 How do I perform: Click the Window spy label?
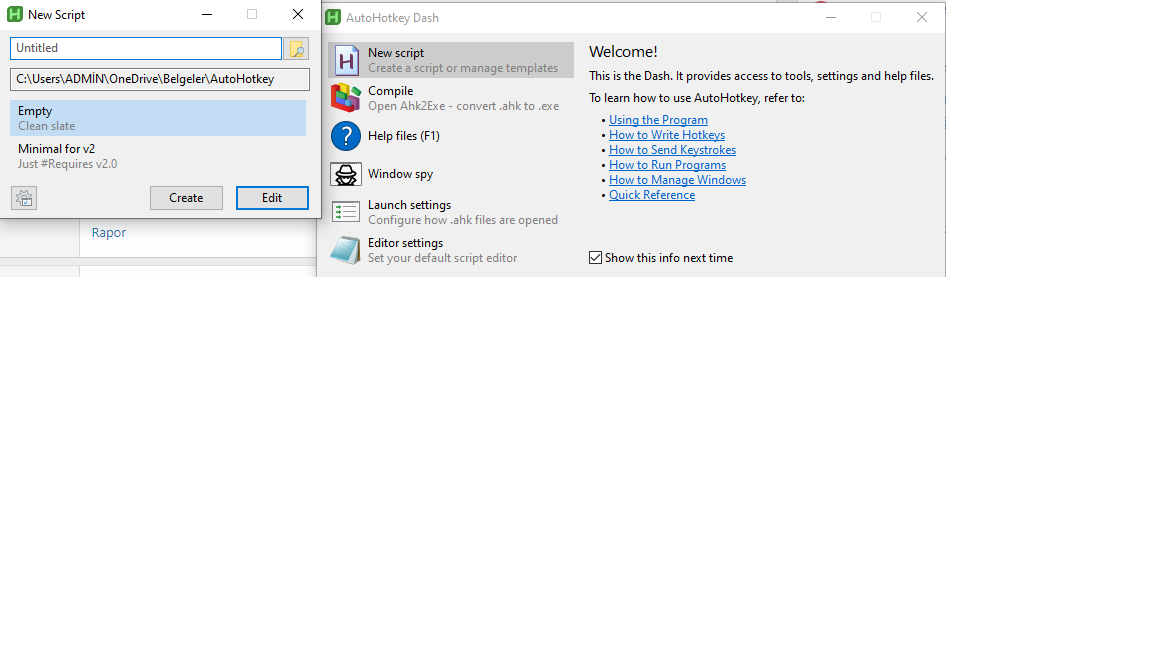tap(400, 174)
